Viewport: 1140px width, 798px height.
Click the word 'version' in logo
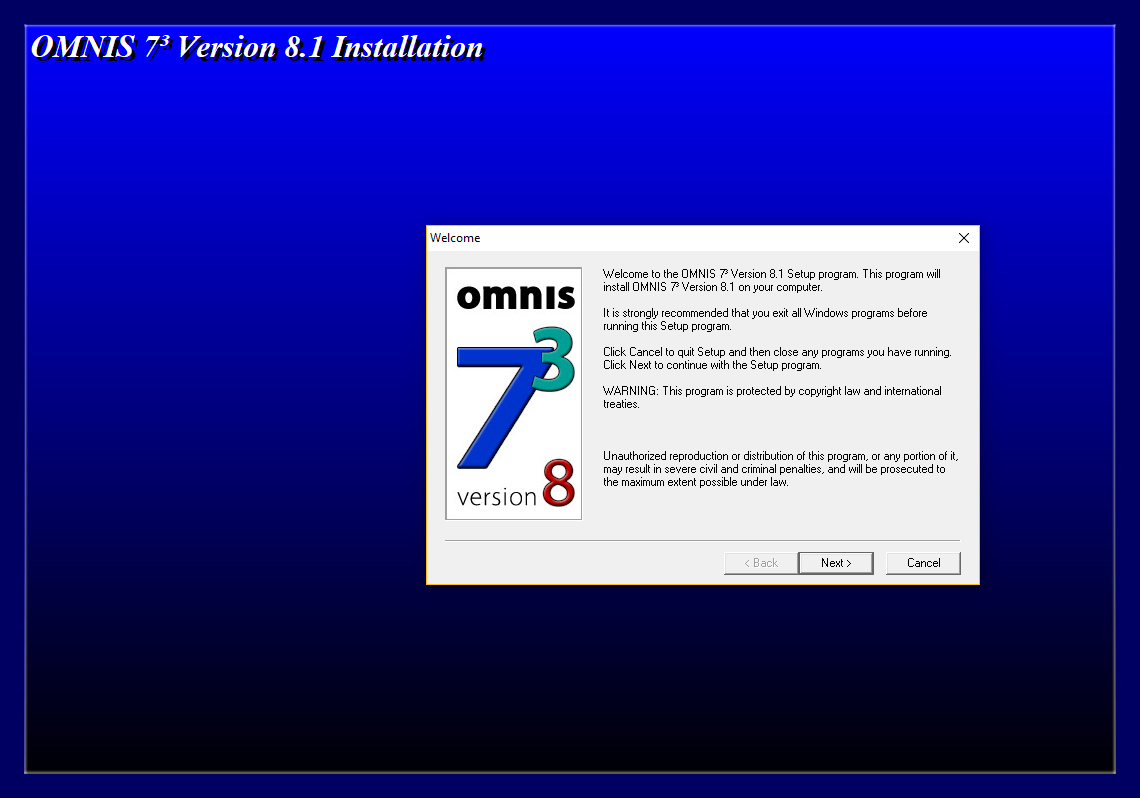[496, 496]
